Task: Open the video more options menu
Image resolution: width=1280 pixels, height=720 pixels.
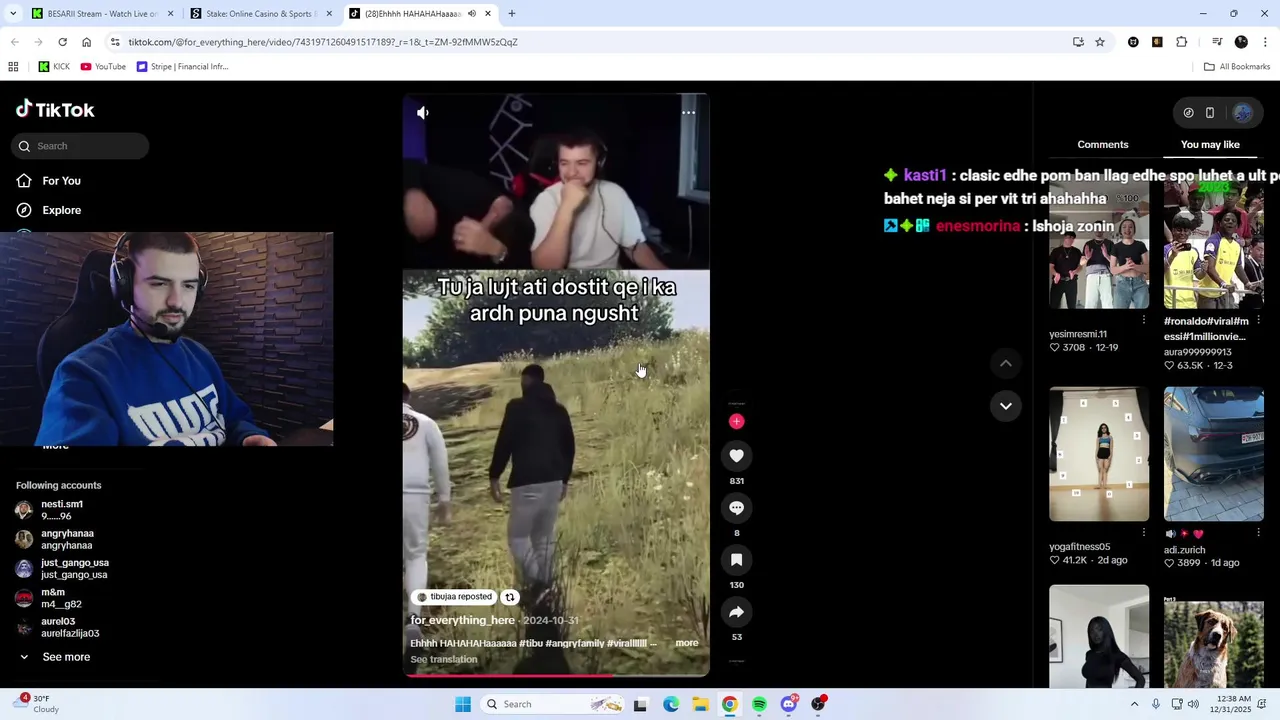Action: point(688,113)
